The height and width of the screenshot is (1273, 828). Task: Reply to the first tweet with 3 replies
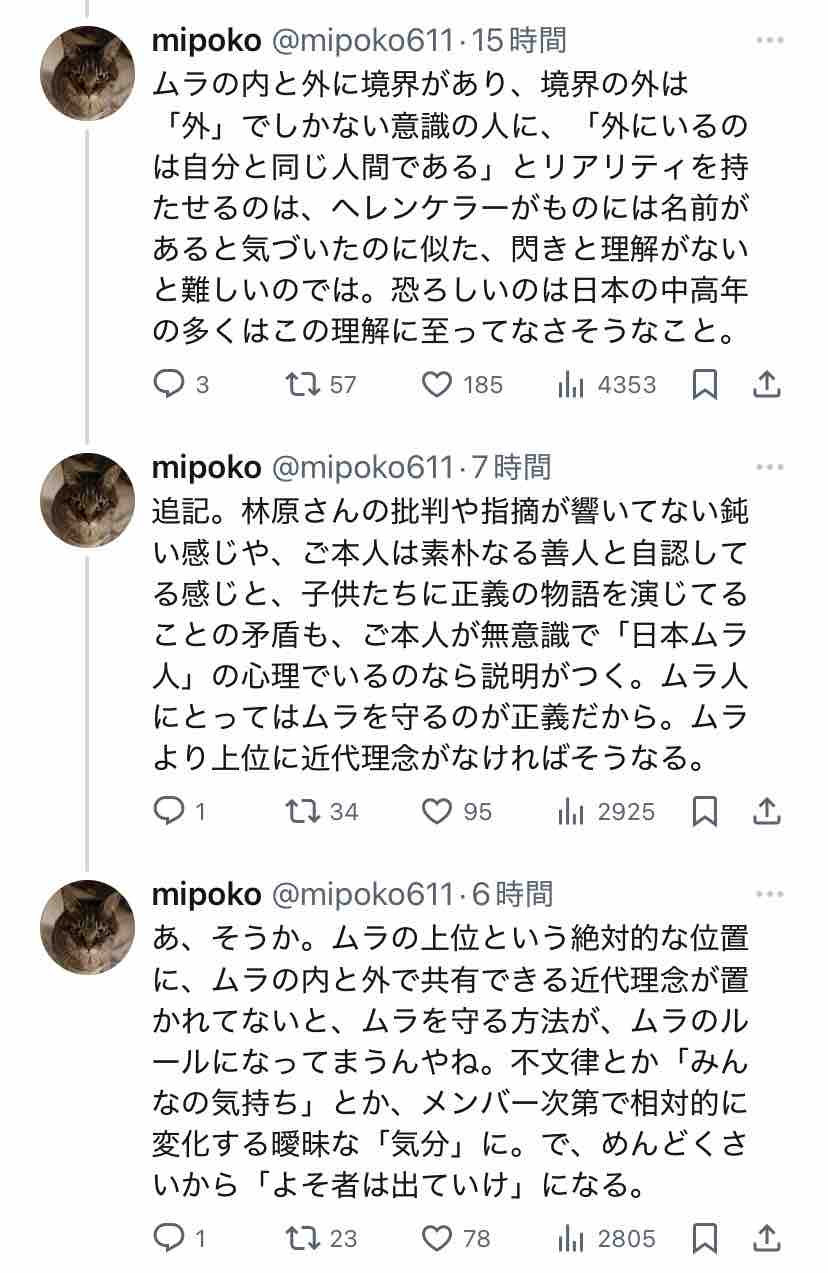(169, 385)
